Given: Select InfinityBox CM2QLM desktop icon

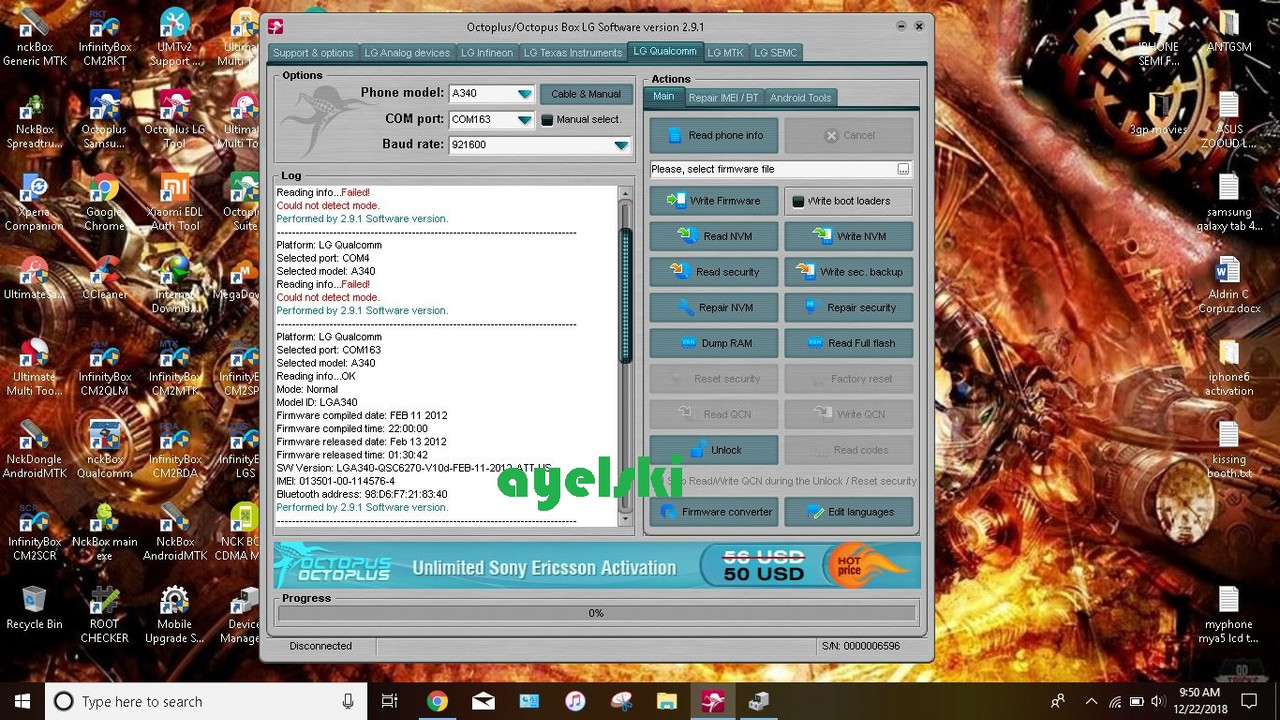Looking at the screenshot, I should [x=105, y=368].
